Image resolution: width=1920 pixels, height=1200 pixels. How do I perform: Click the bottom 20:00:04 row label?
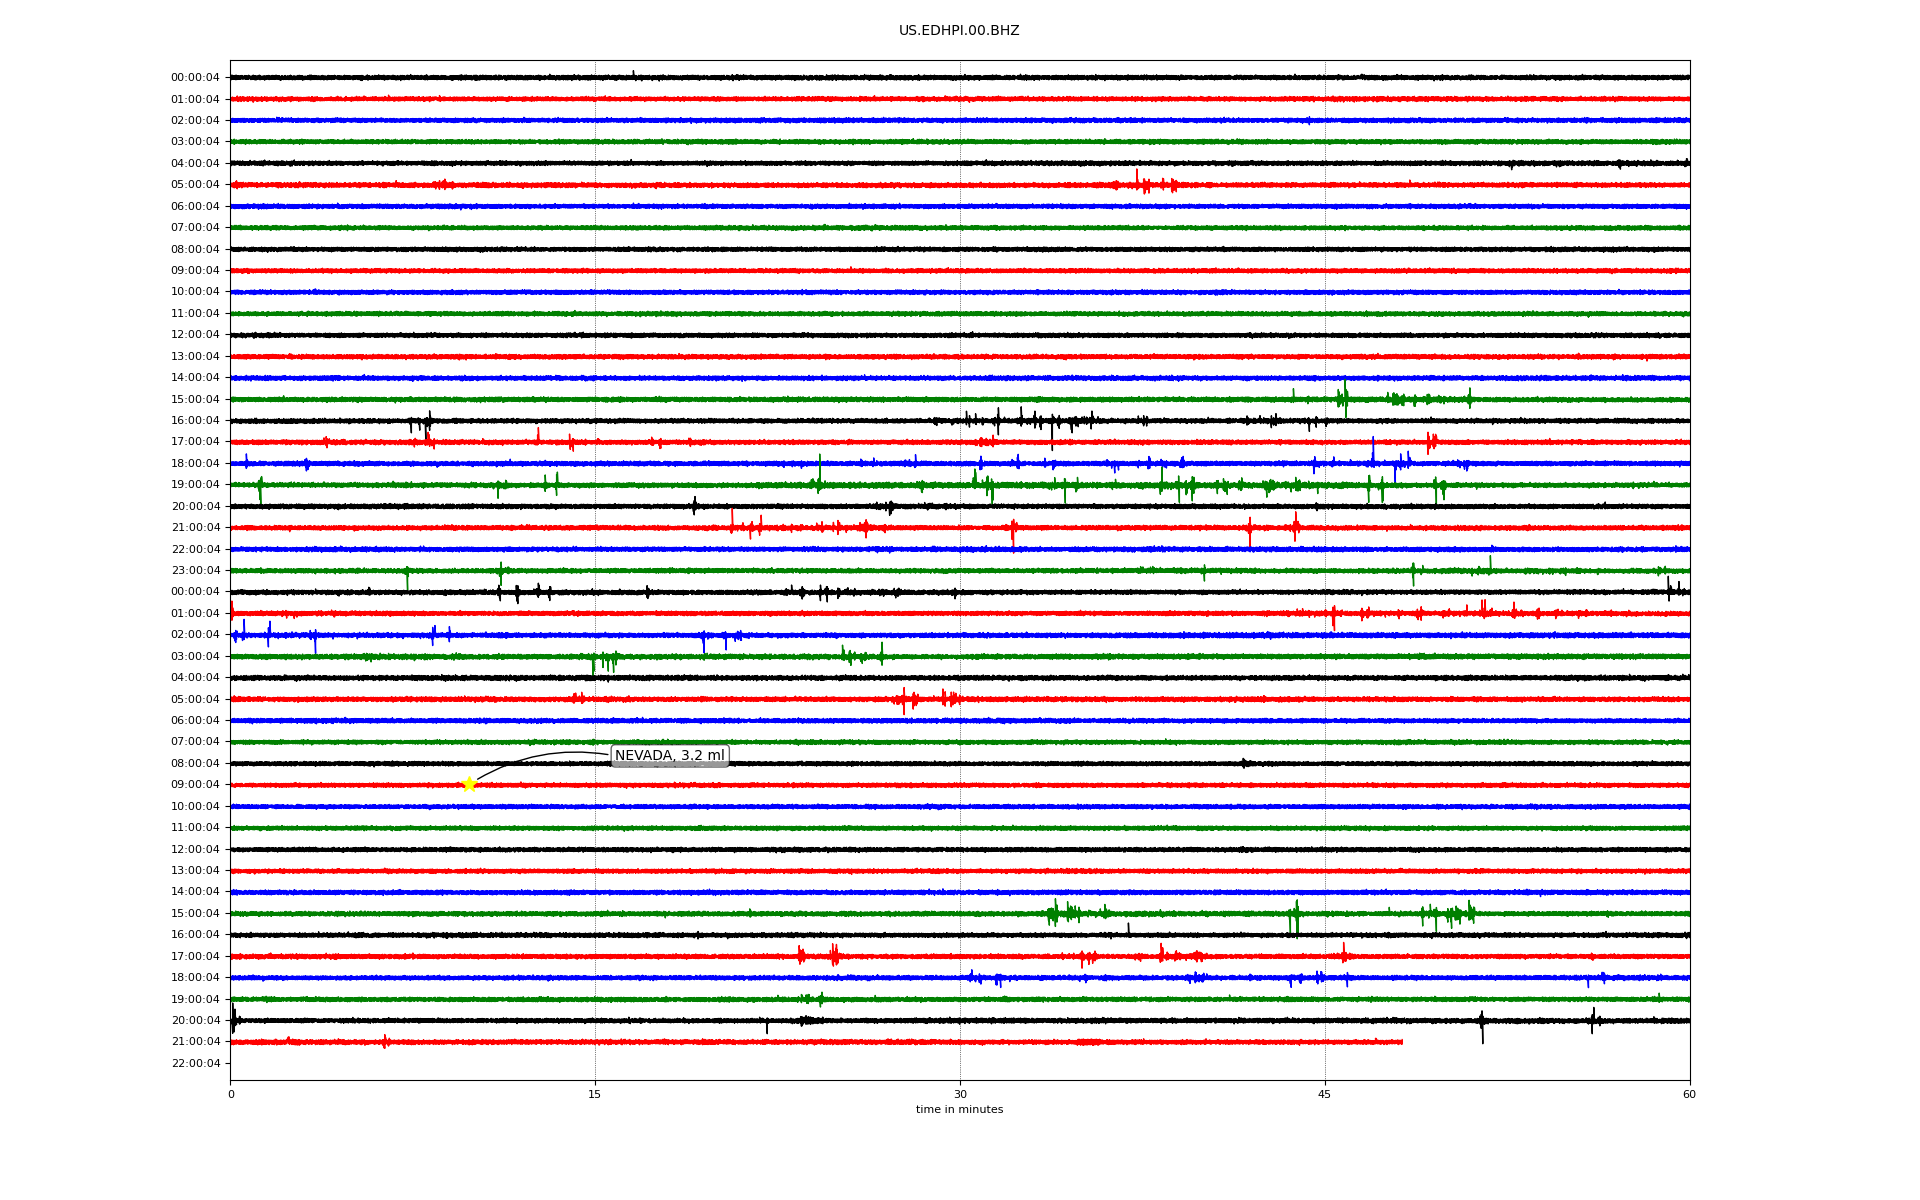pyautogui.click(x=195, y=1020)
